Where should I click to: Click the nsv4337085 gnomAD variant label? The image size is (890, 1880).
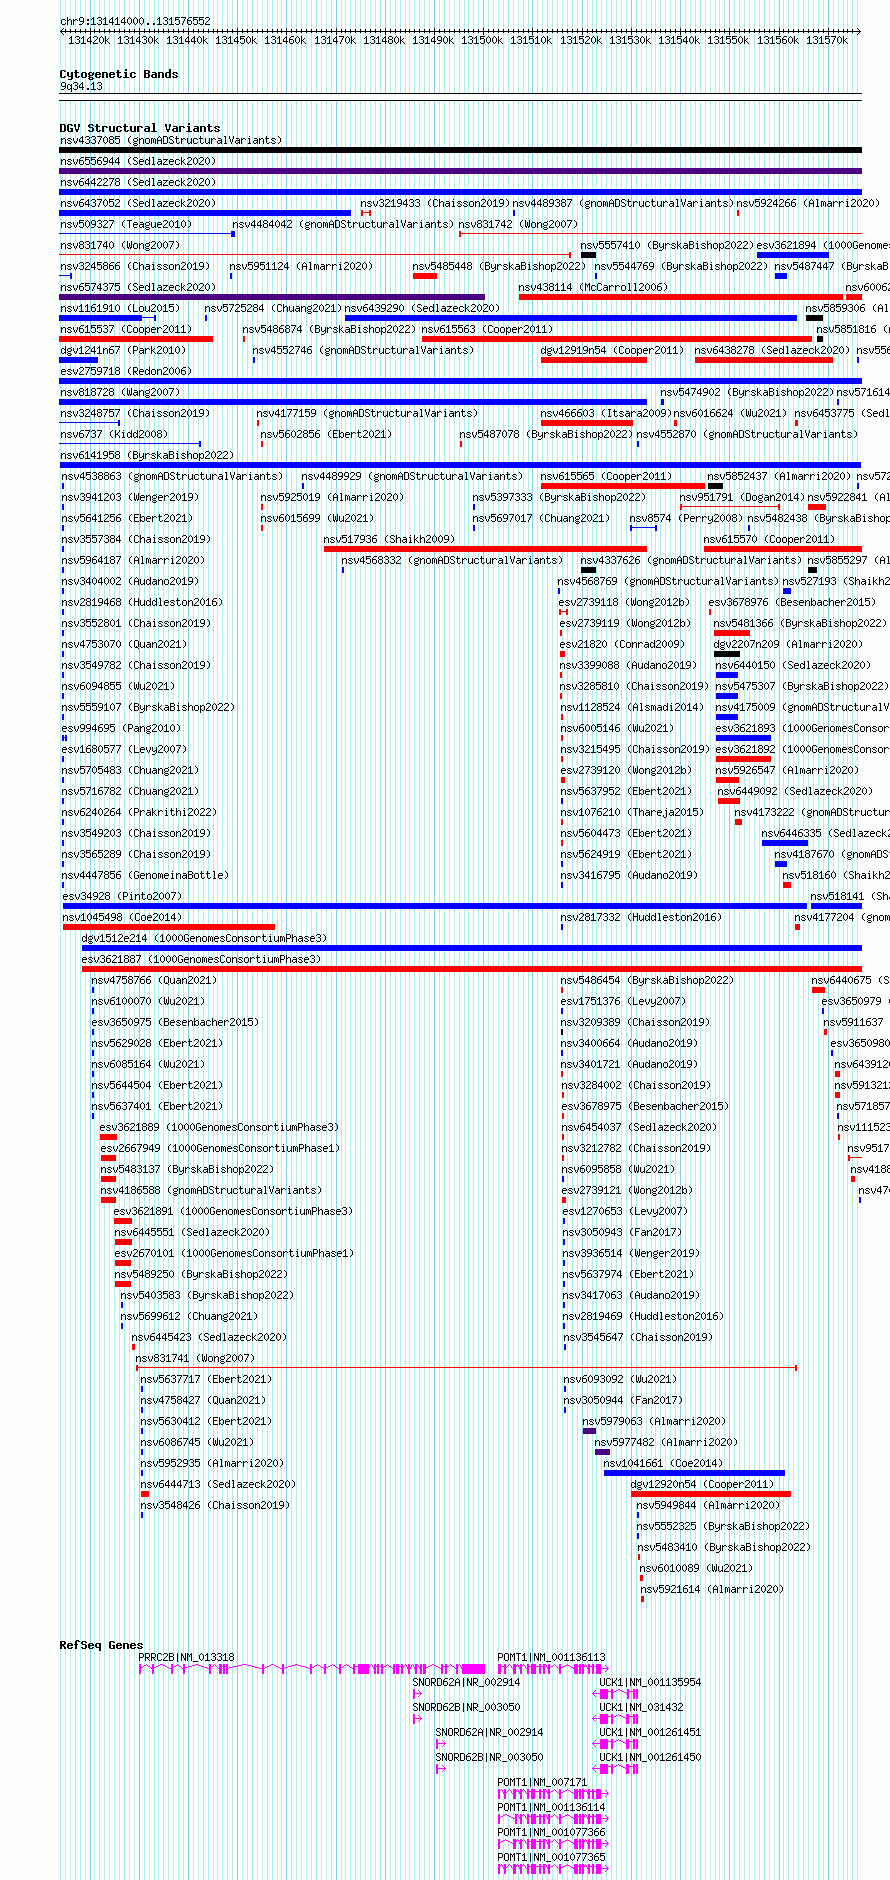point(171,140)
